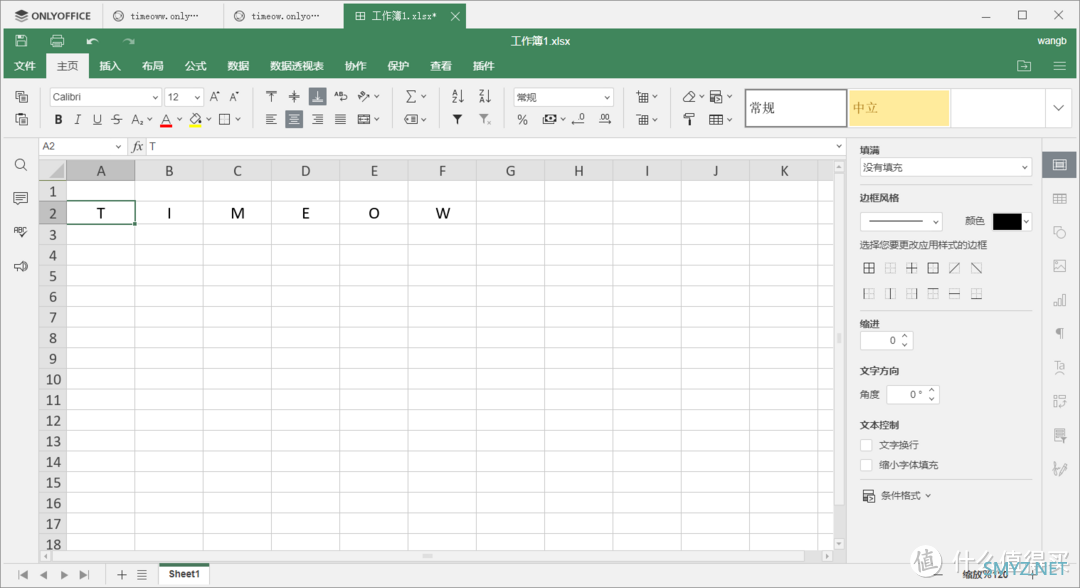1080x588 pixels.
Task: Switch to the 数据透视表 tab
Action: point(297,66)
